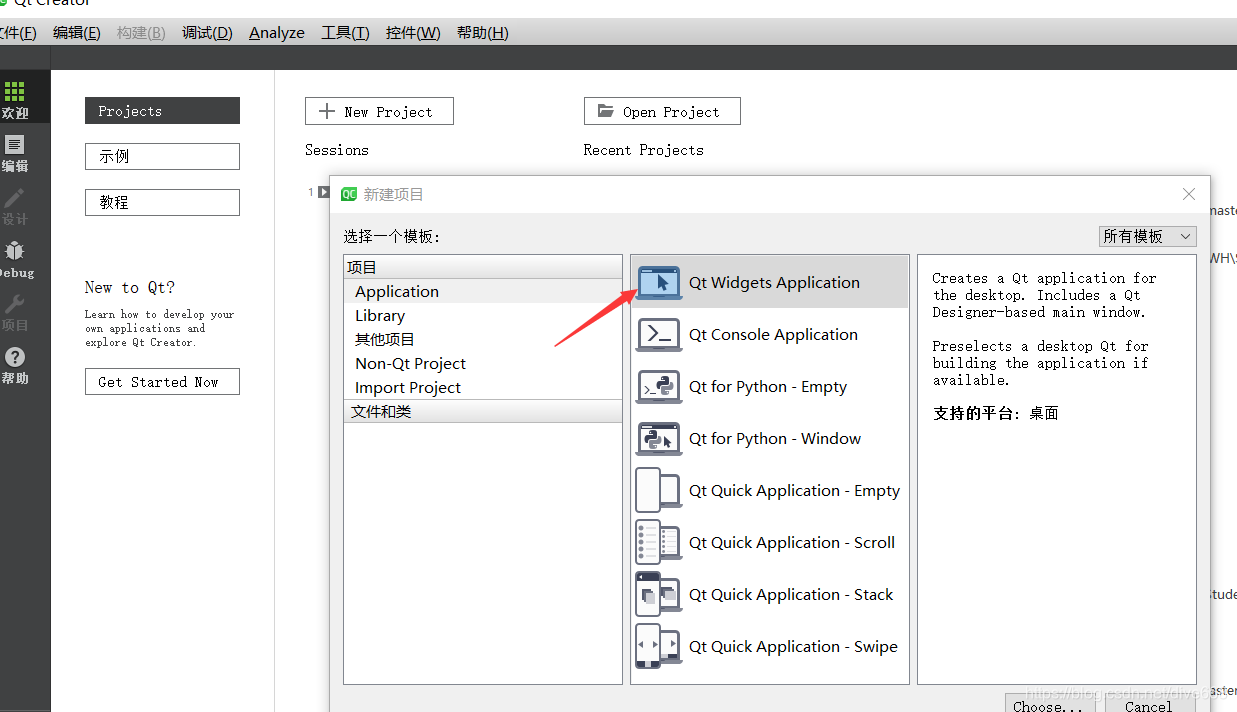
Task: Select the Qt Quick Application - Swipe icon
Action: point(659,647)
